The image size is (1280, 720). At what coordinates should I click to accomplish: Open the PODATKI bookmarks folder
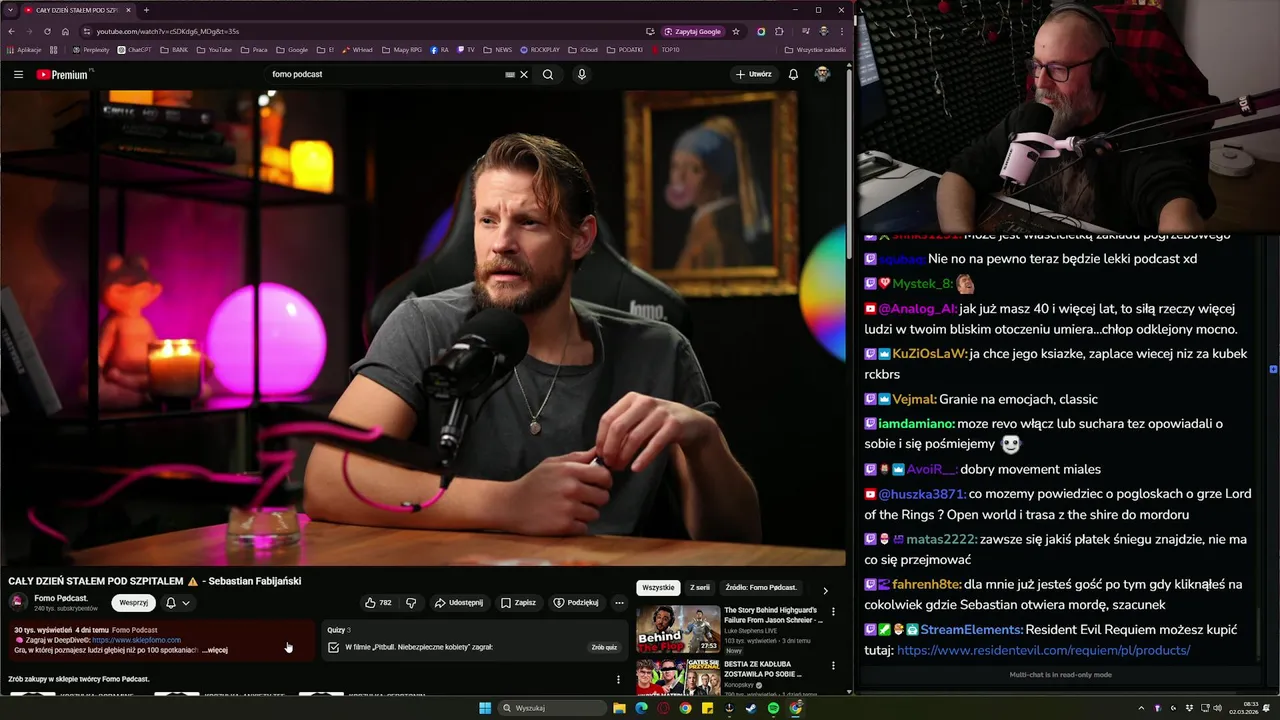tap(624, 49)
